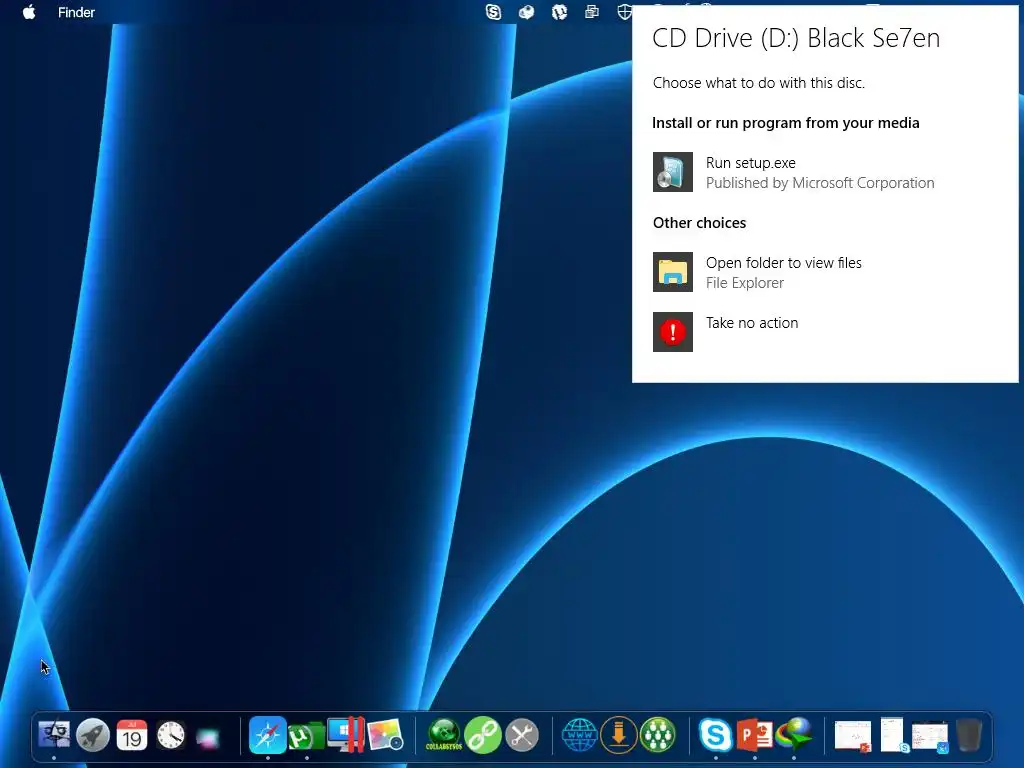Click the uTorrent icon in the menu bar
The width and height of the screenshot is (1024, 768).
point(559,12)
